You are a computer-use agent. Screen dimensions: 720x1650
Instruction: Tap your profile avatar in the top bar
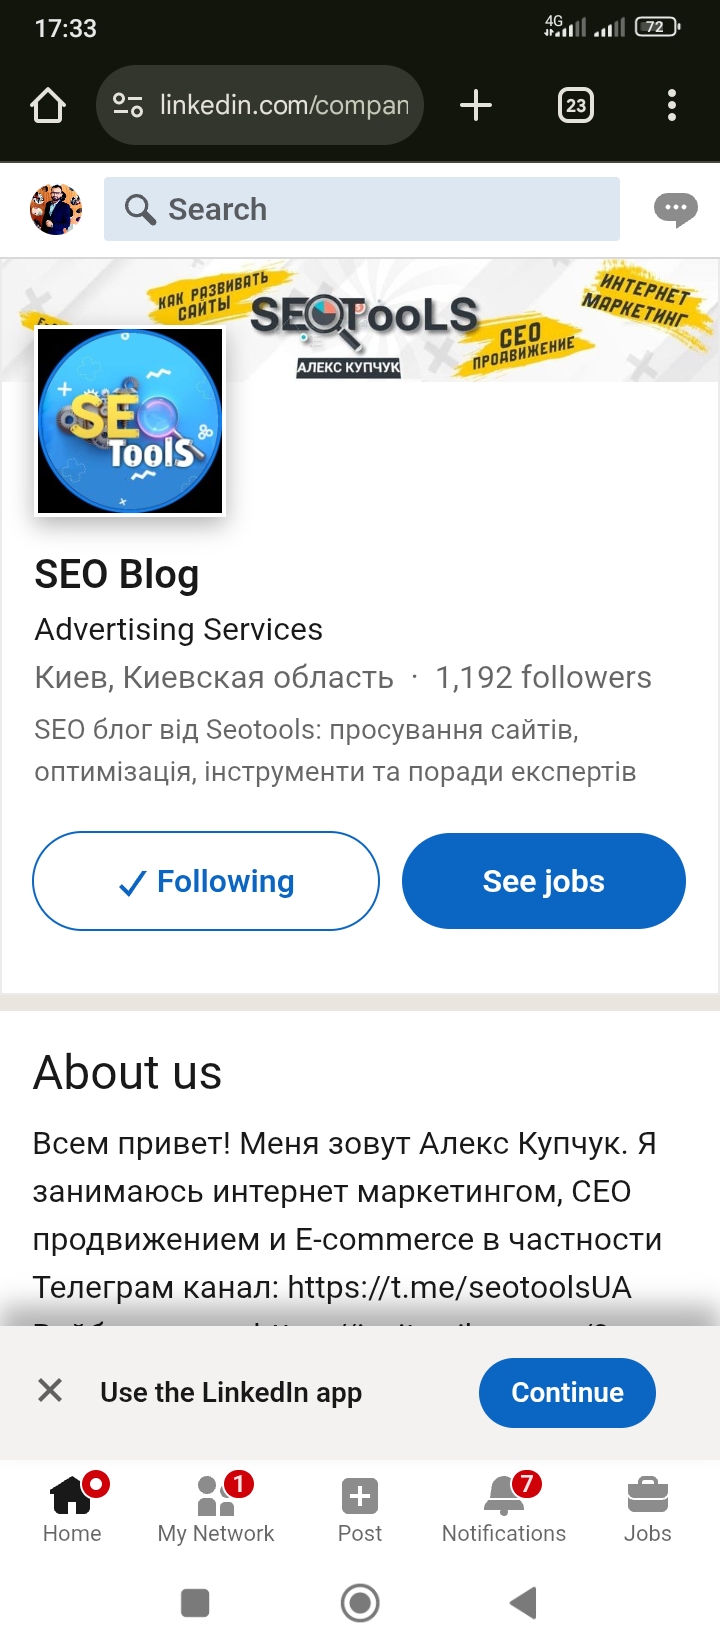pyautogui.click(x=56, y=209)
